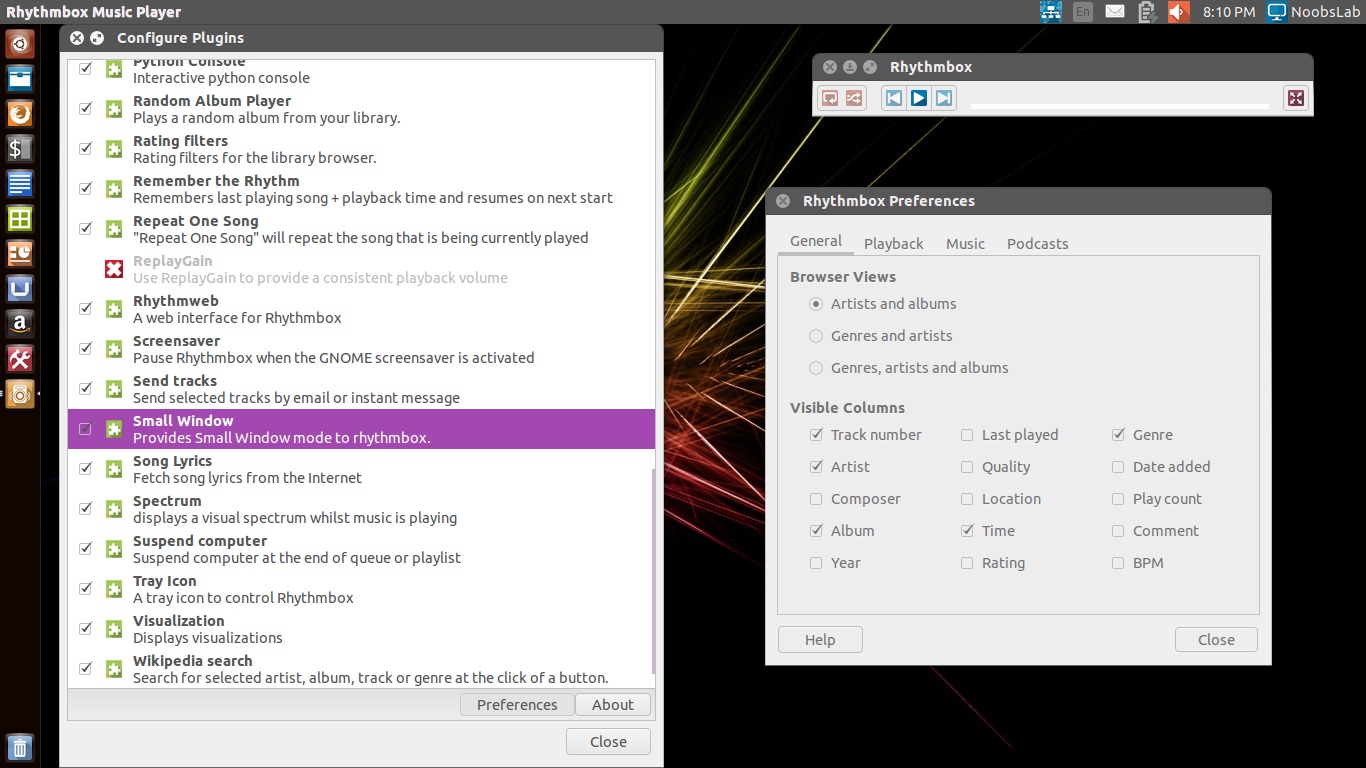The image size is (1366, 768).
Task: Hide the Track number column
Action: [816, 435]
